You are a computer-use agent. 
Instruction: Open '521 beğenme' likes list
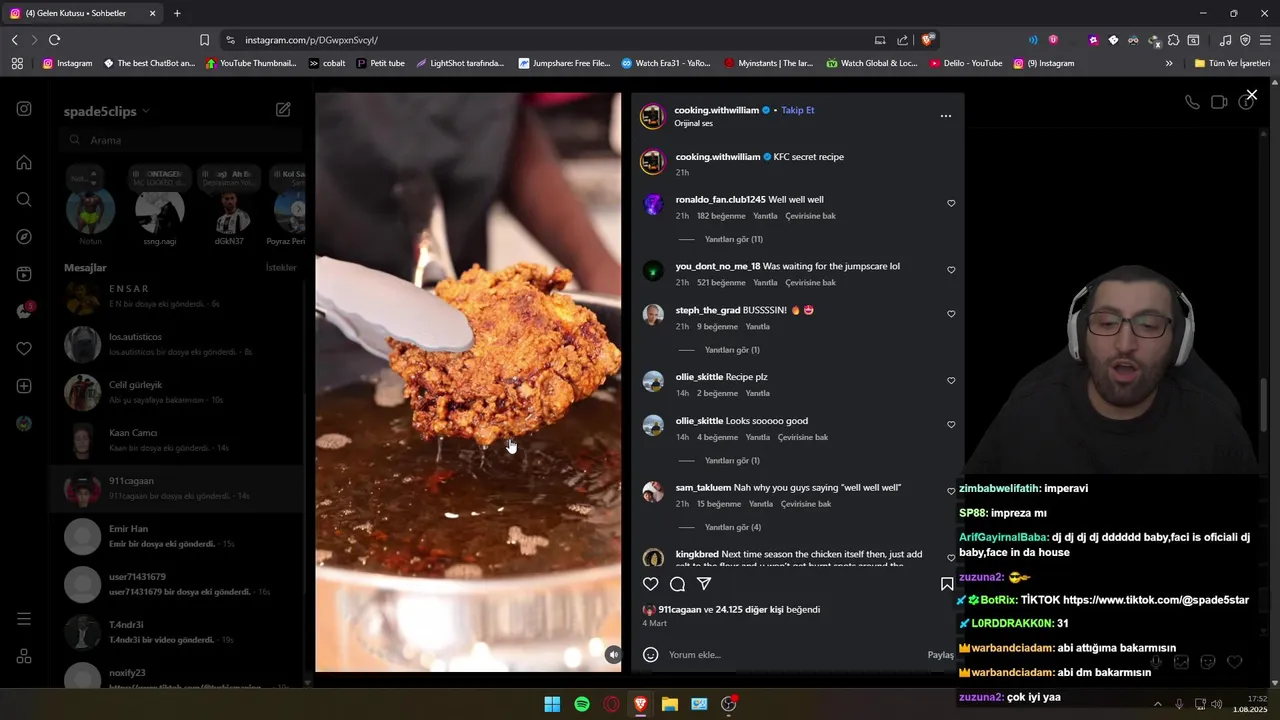(721, 283)
